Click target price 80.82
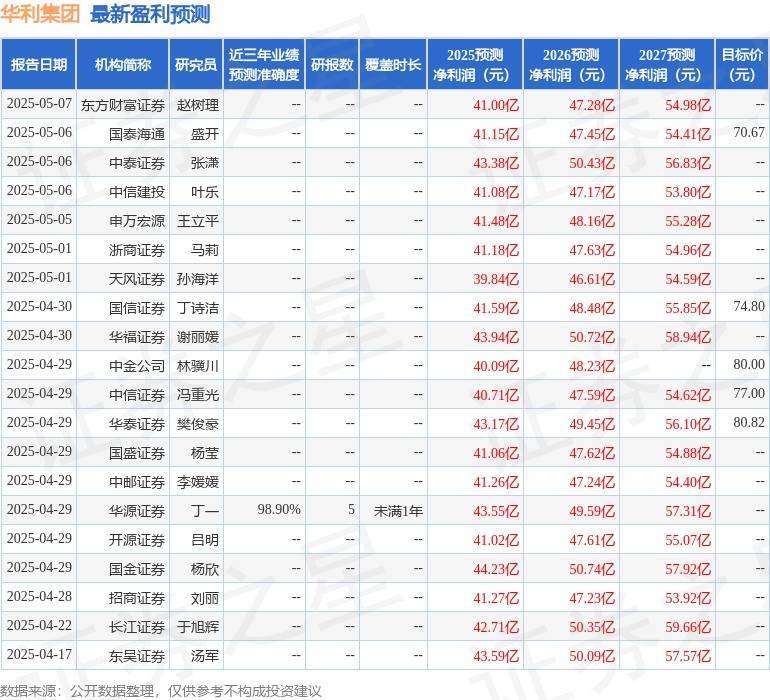Screen dimensions: 770x700 coord(749,422)
